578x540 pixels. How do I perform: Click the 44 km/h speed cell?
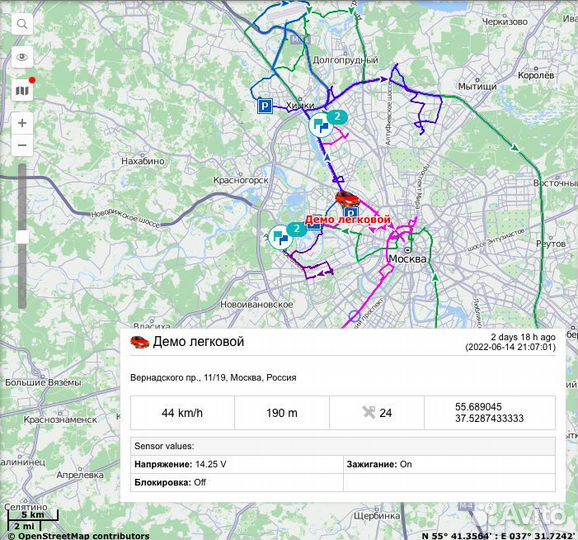(x=182, y=413)
